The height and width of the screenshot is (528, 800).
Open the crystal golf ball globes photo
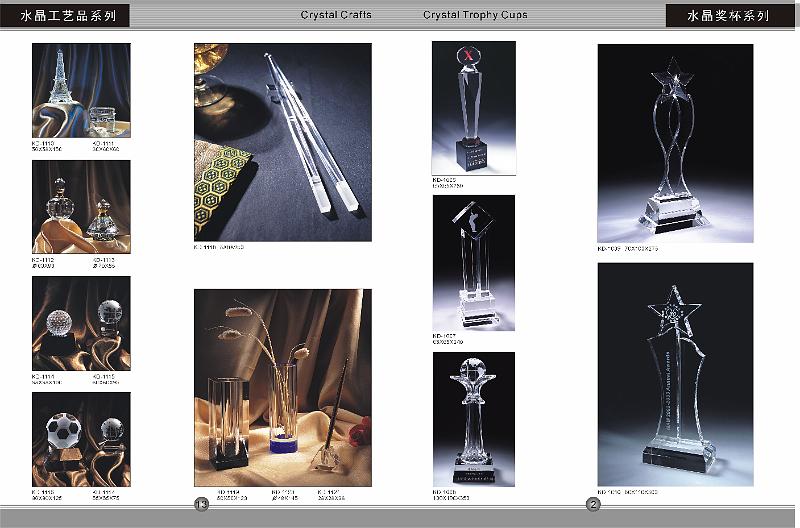click(x=81, y=323)
